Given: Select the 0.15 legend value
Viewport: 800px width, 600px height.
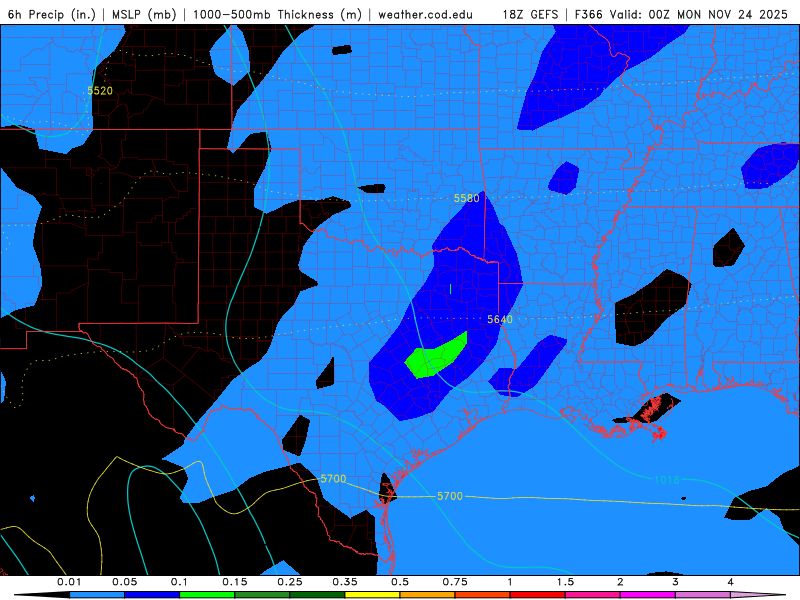Looking at the screenshot, I should coord(235,582).
